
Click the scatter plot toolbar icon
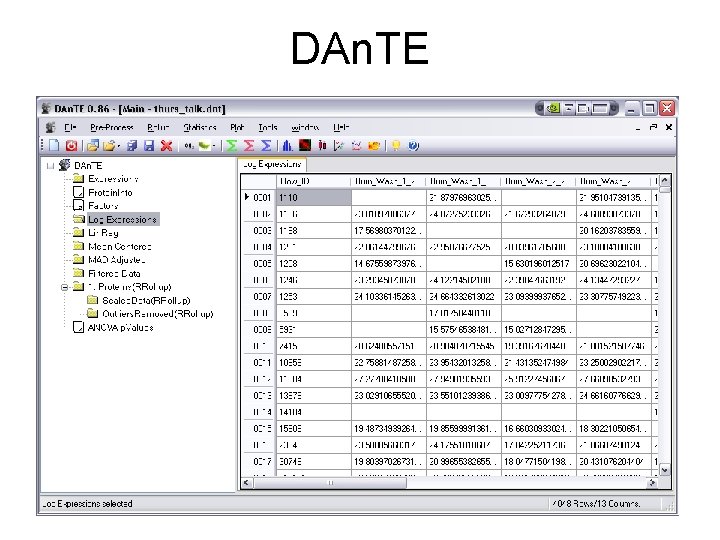coord(339,146)
